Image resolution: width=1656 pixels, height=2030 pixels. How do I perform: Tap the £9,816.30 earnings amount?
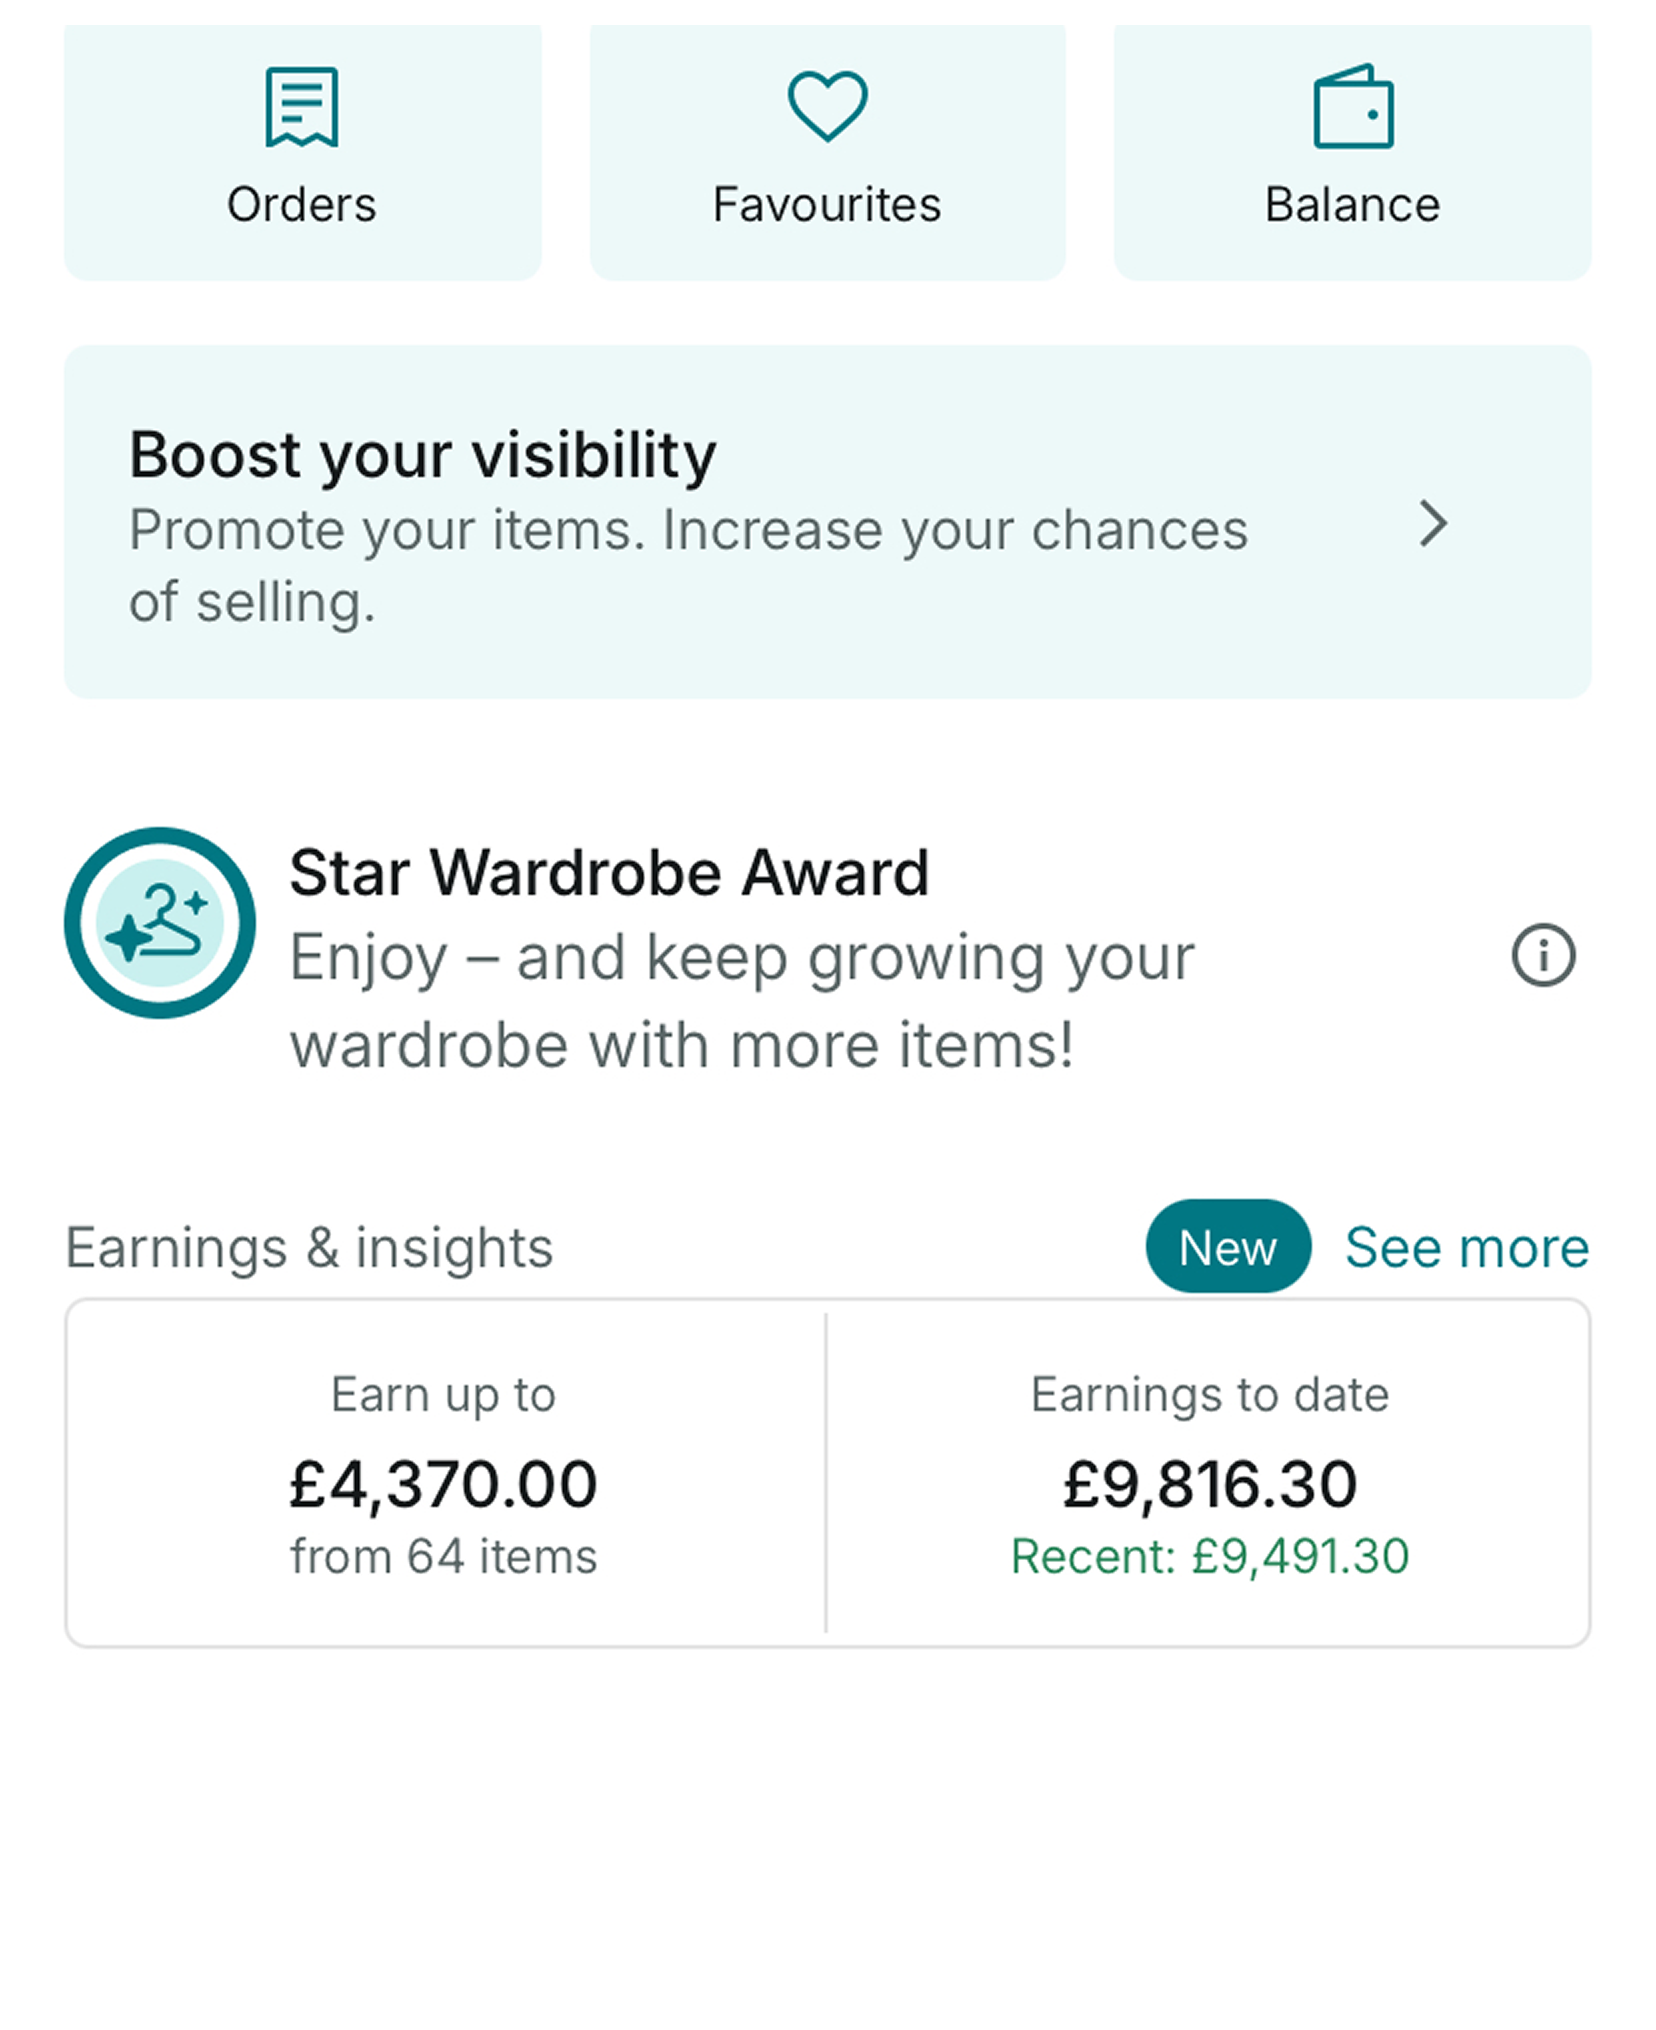1210,1484
